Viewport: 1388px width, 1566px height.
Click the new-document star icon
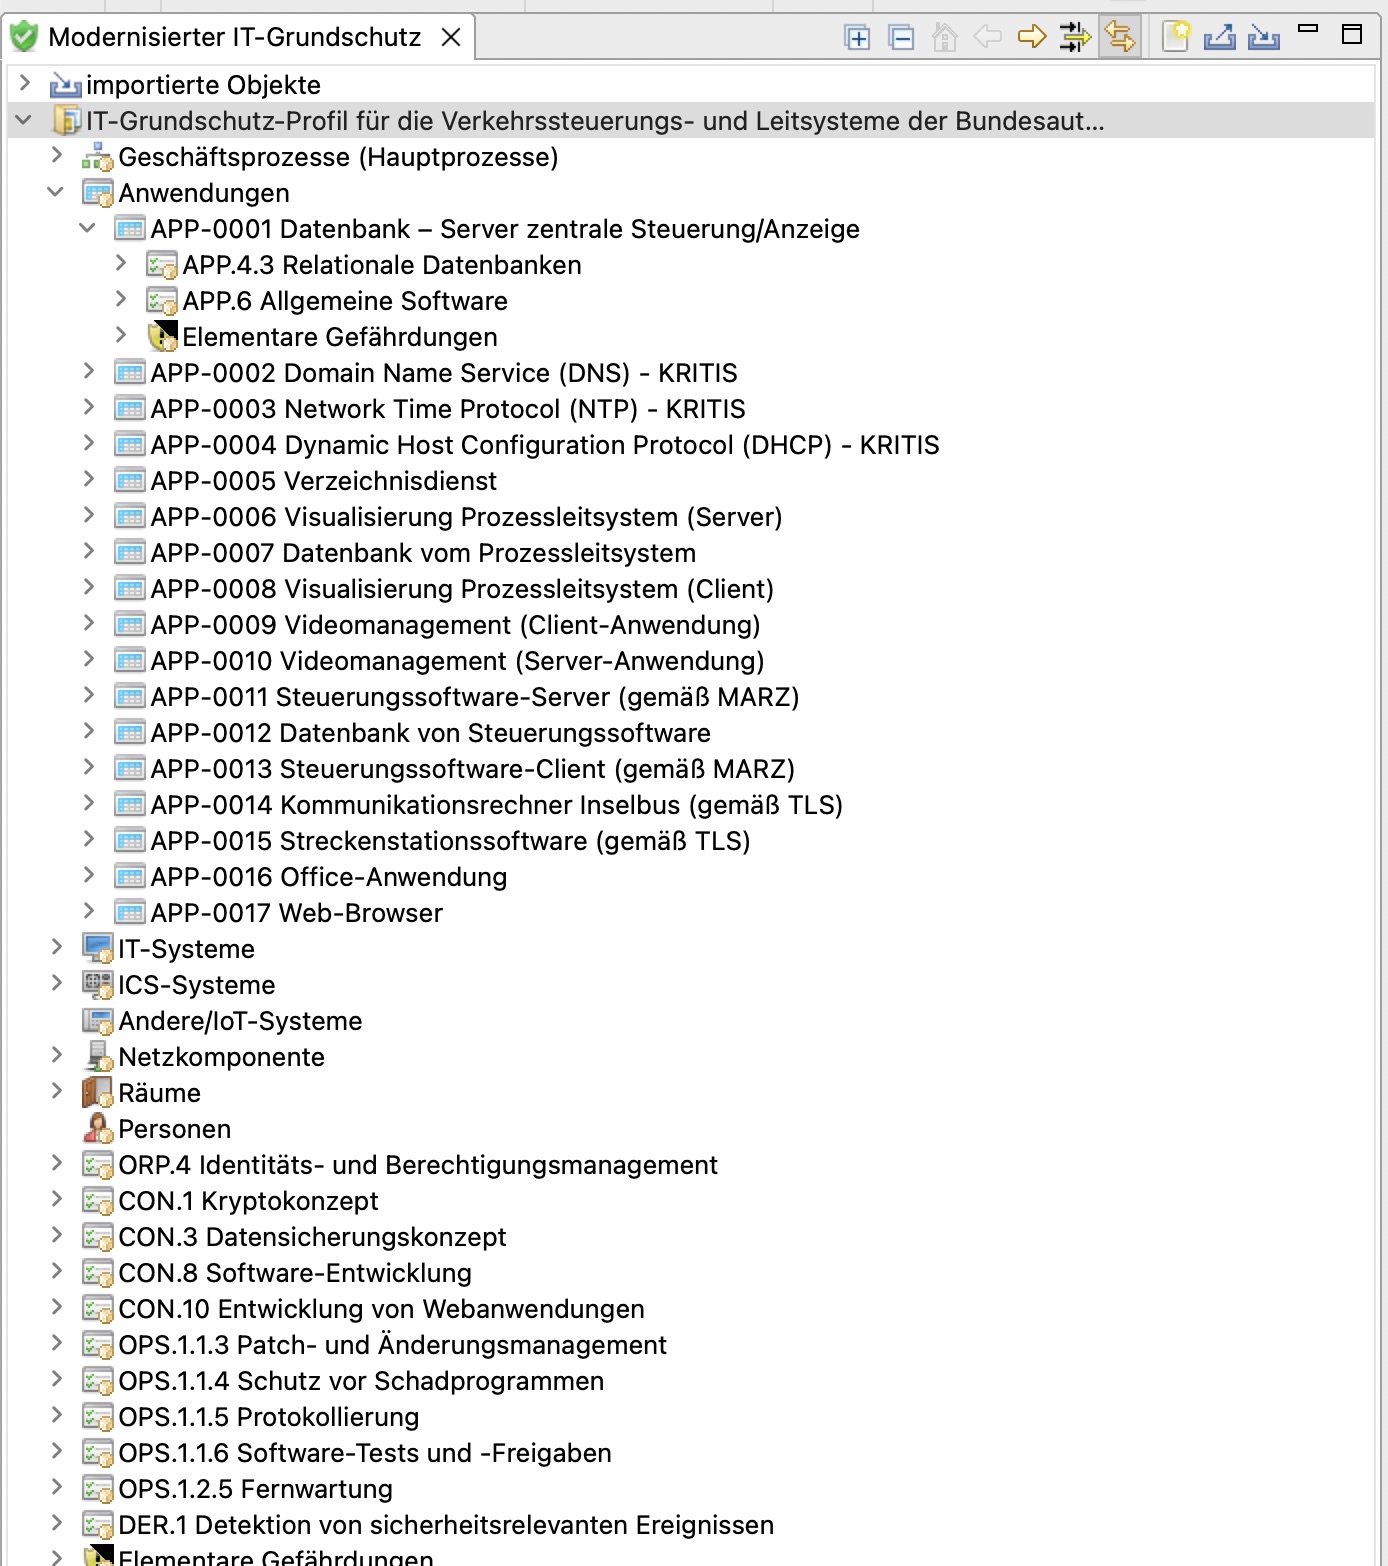click(x=1177, y=37)
